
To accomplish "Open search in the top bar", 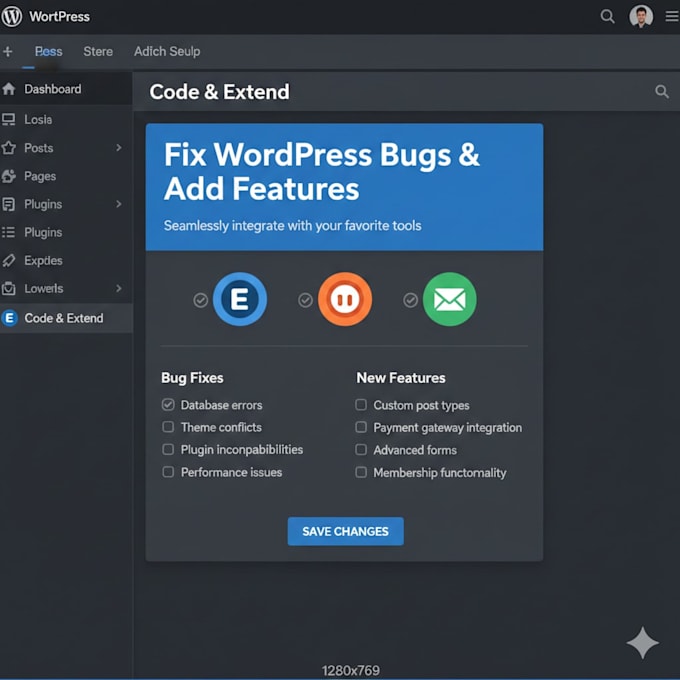I will click(x=607, y=16).
